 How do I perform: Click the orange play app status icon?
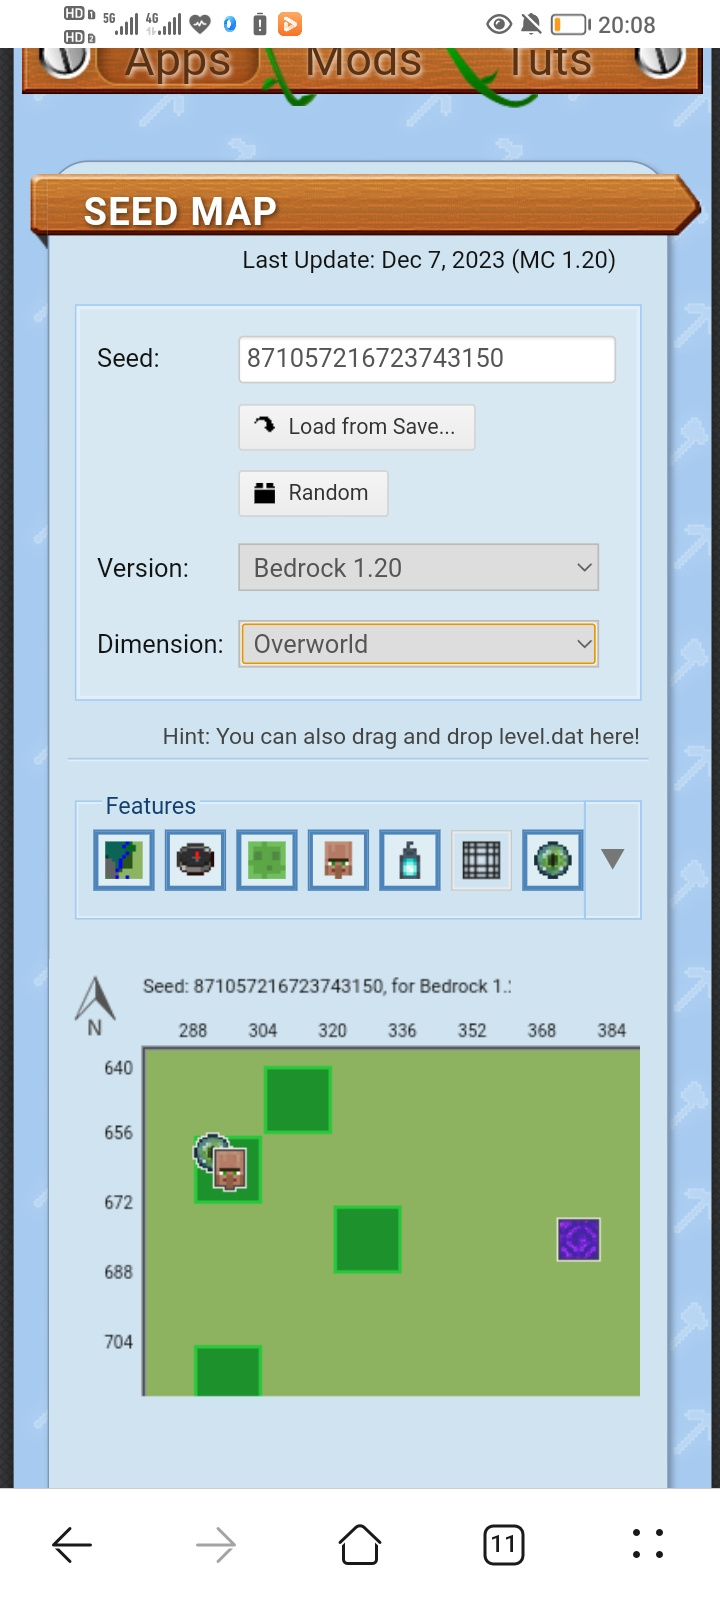290,24
